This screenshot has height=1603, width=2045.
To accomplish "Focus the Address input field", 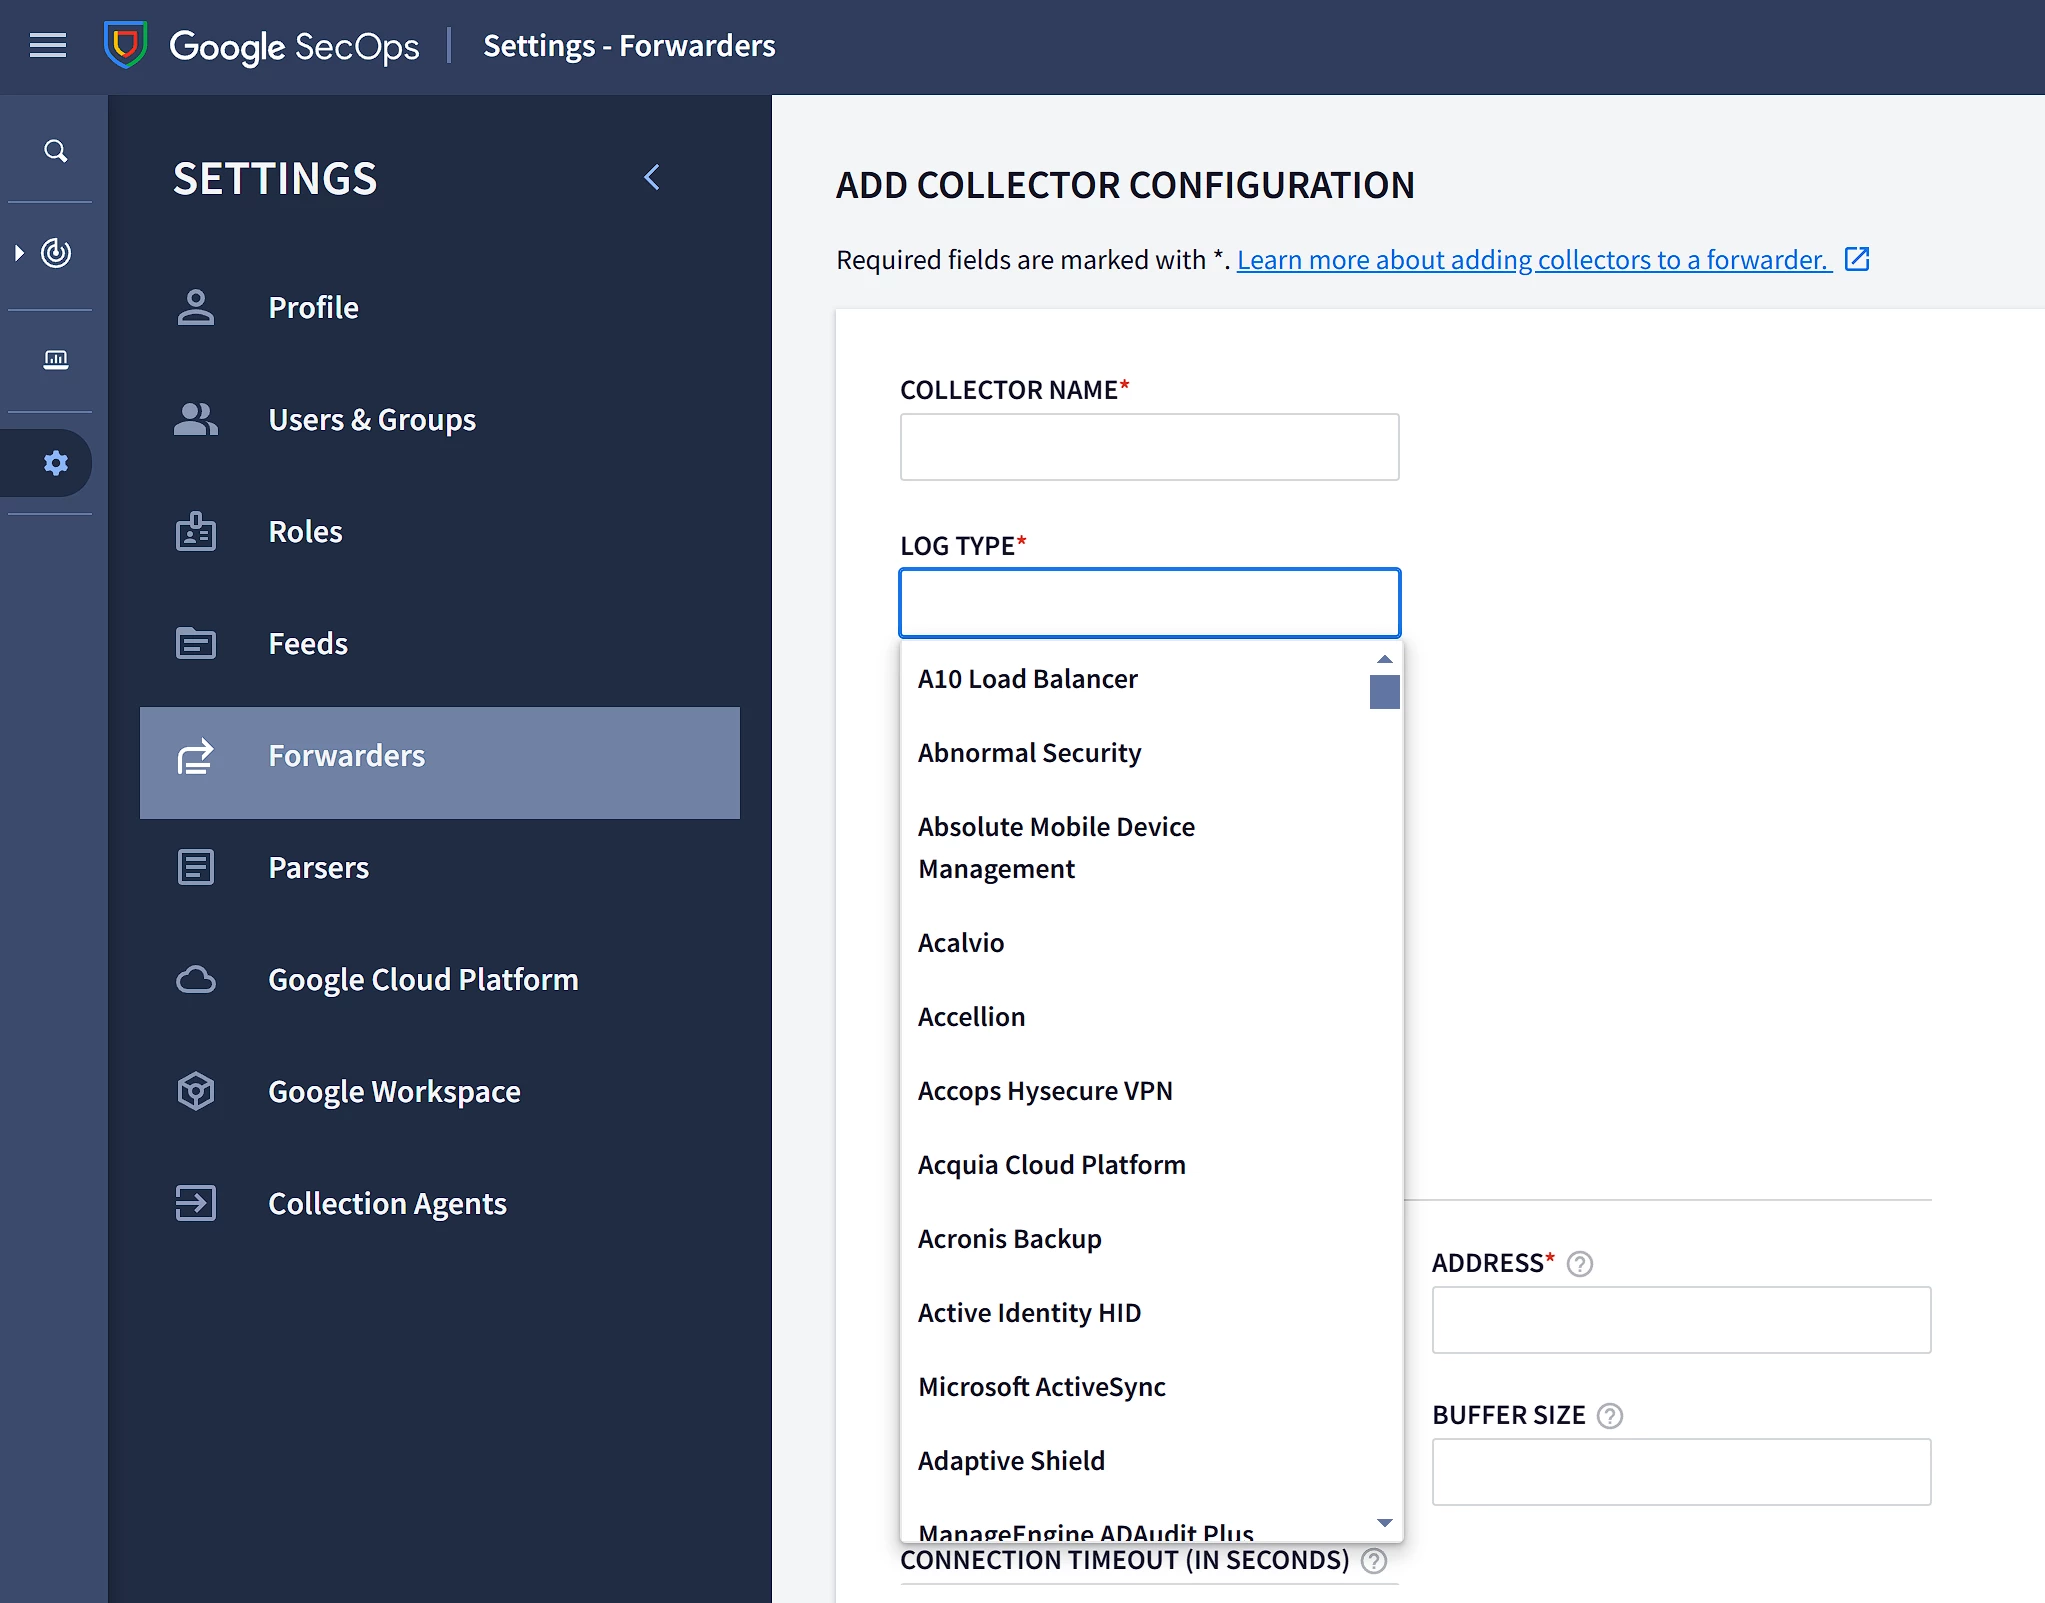I will tap(1681, 1320).
